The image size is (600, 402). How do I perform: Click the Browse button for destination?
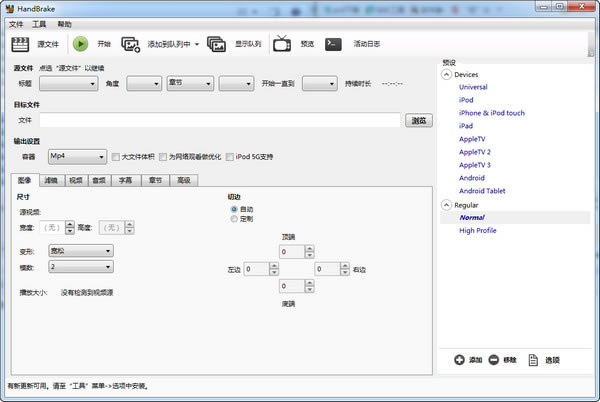click(419, 120)
